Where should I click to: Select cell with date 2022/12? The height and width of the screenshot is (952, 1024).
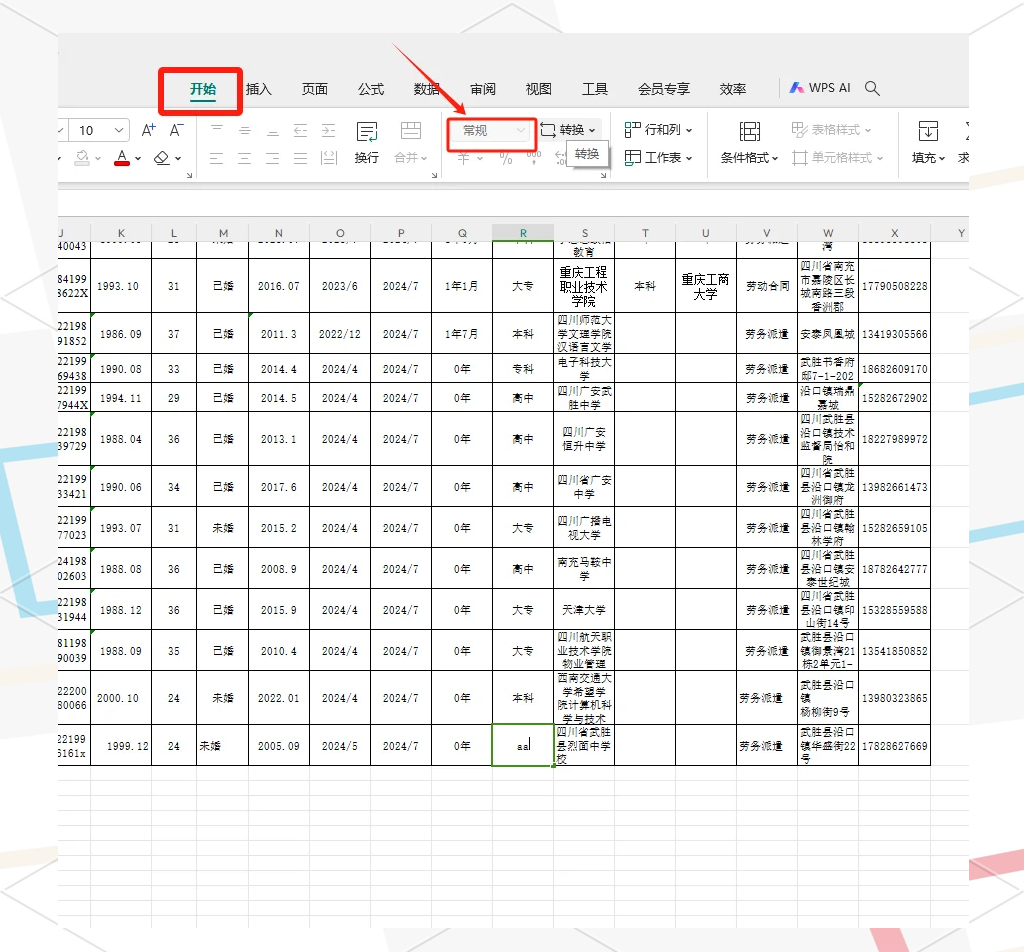point(340,334)
